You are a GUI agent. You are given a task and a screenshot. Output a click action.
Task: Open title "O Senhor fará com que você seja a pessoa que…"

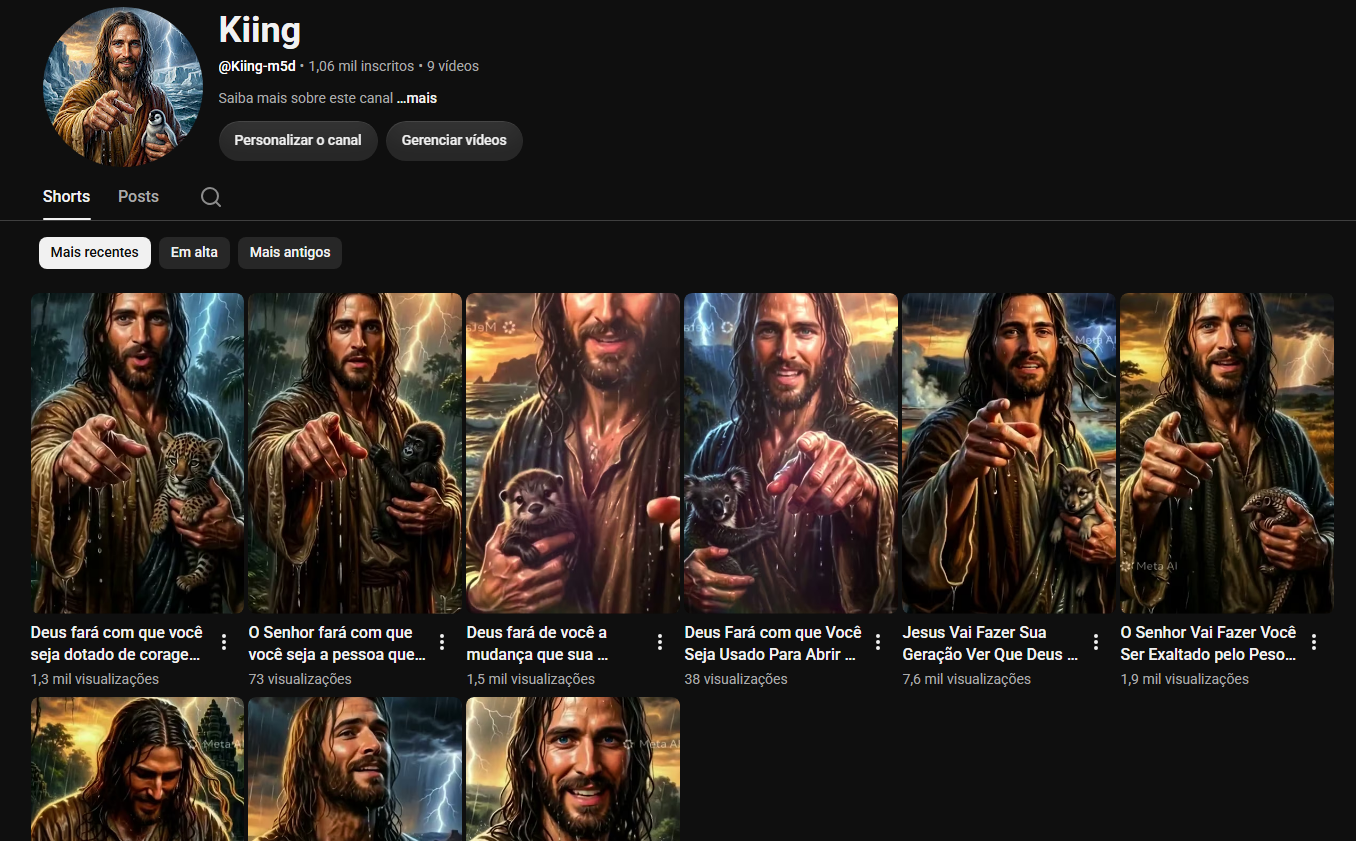338,643
